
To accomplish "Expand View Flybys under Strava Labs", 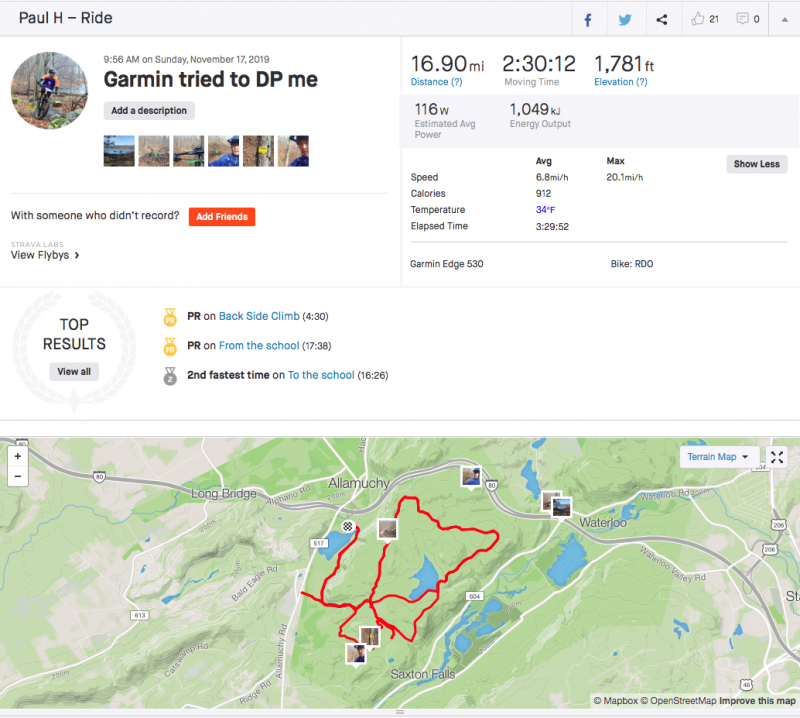I will [45, 255].
